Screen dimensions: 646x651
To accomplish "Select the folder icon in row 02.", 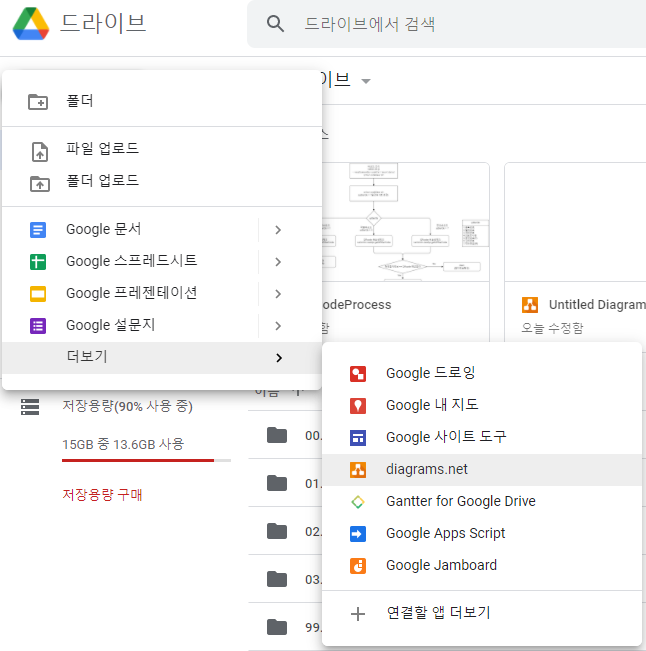I will point(277,531).
